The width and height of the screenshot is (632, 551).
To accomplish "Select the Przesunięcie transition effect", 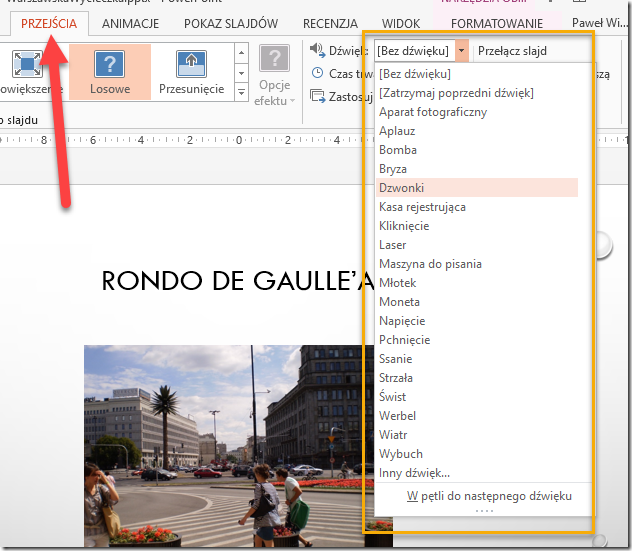I will click(x=191, y=72).
